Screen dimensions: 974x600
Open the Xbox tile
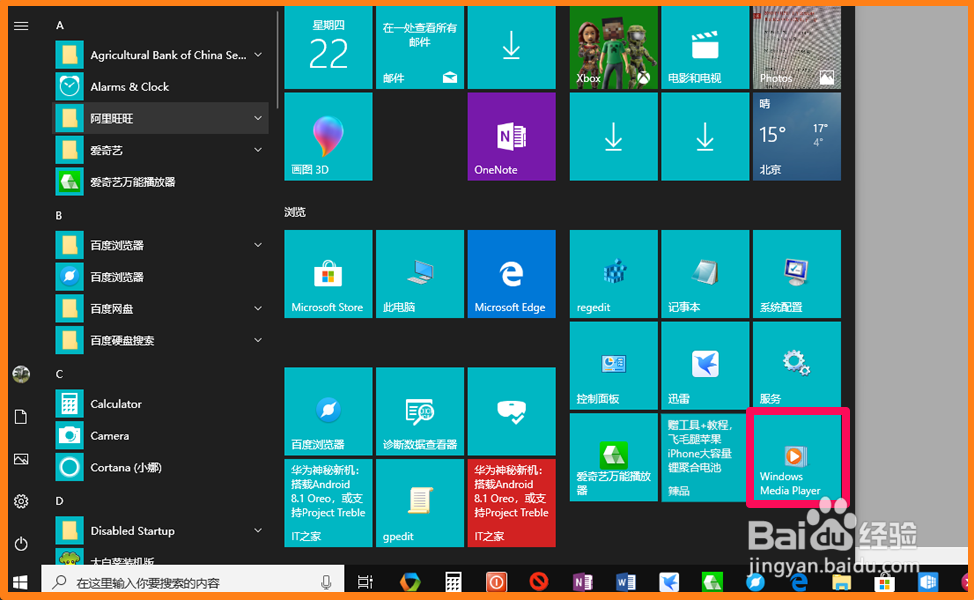point(613,47)
